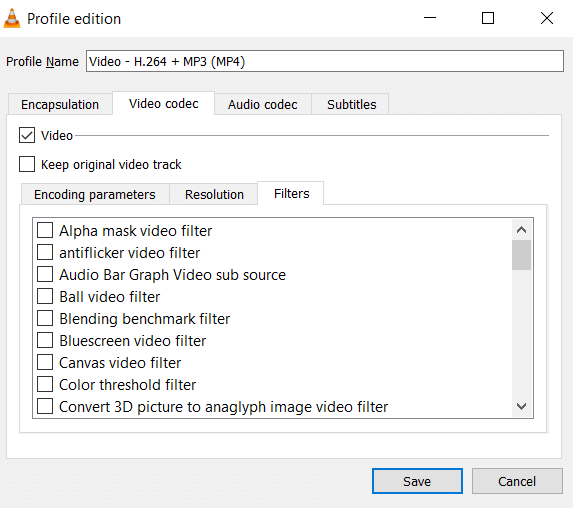Minimize the Profile edition window

coord(430,18)
